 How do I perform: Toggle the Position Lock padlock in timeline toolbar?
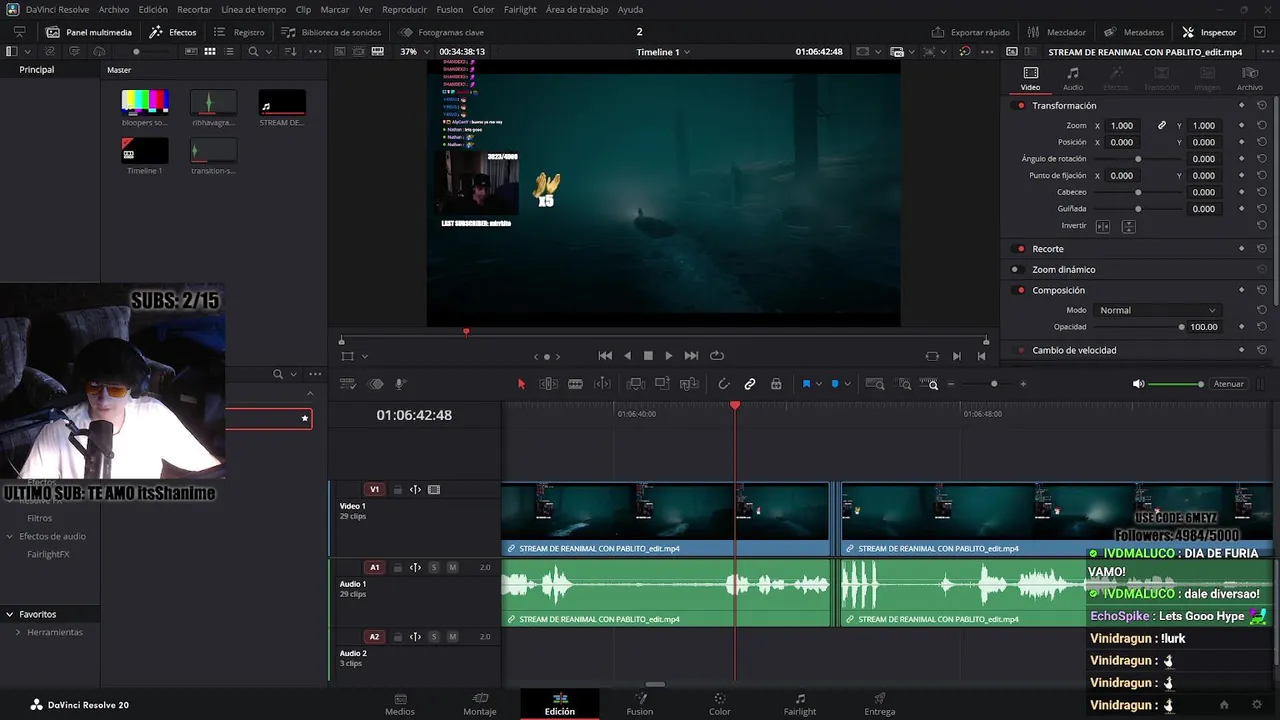tap(776, 384)
